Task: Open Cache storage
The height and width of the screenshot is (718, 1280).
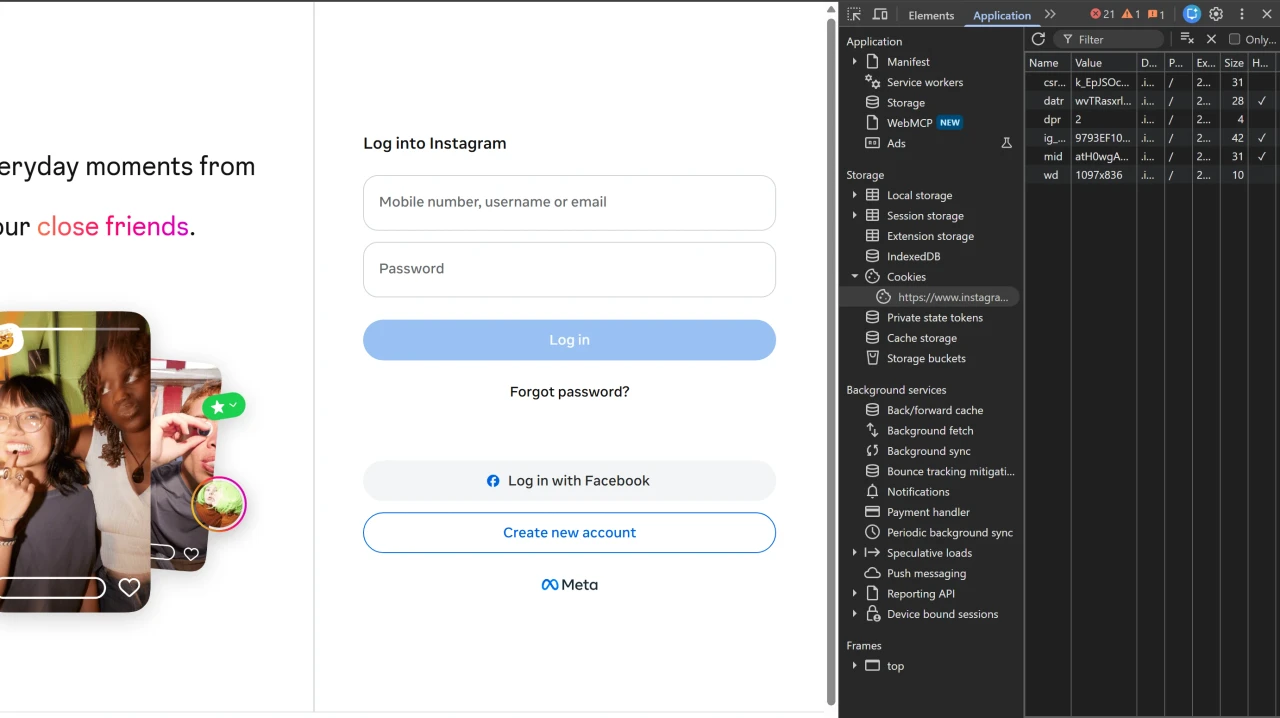Action: (921, 338)
